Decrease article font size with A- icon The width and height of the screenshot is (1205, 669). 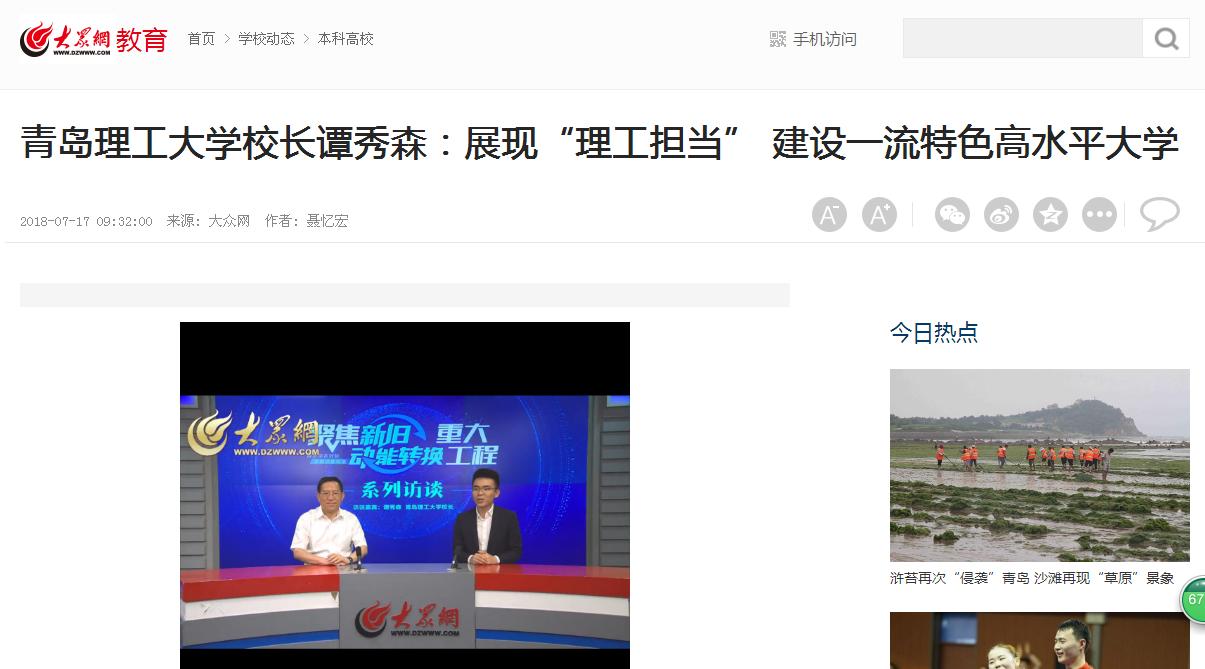coord(829,215)
